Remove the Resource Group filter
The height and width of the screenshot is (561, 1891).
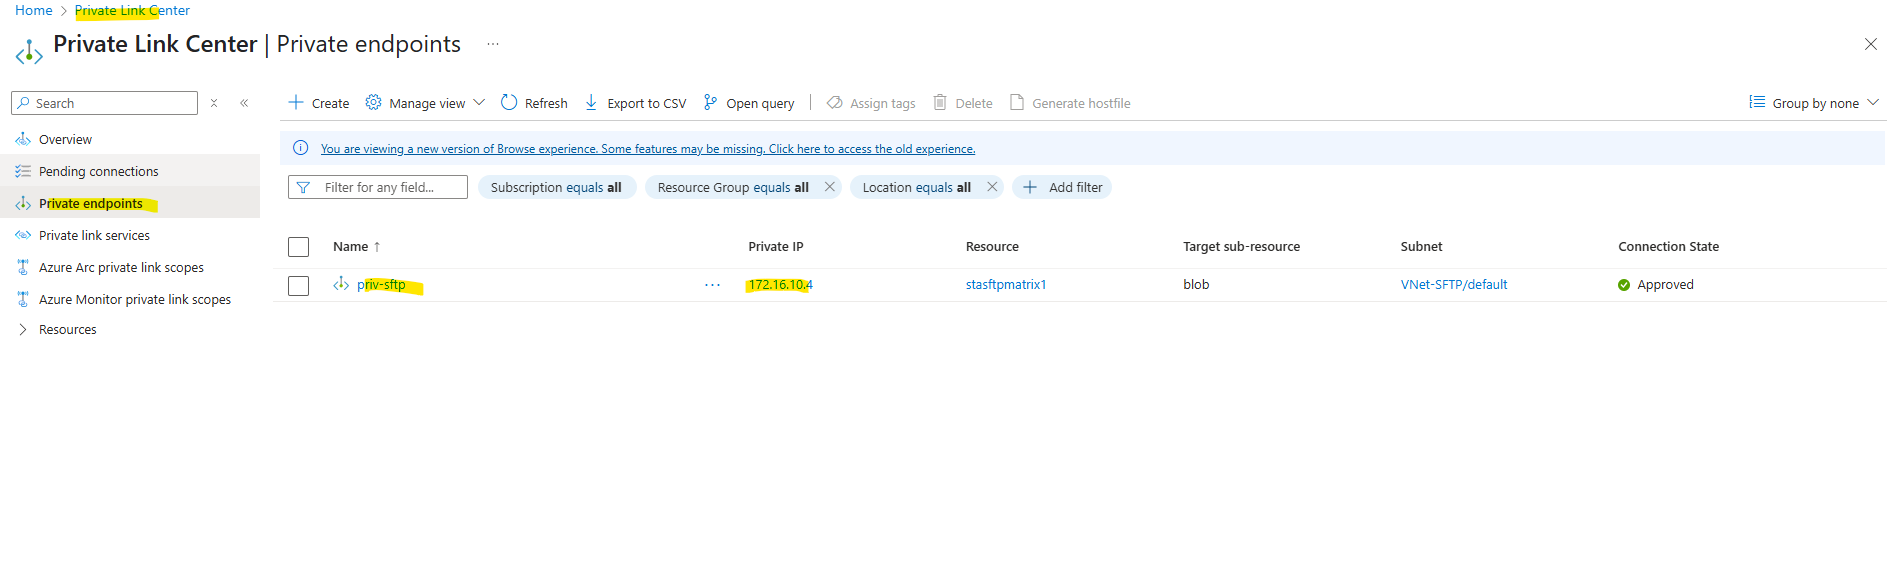tap(830, 187)
